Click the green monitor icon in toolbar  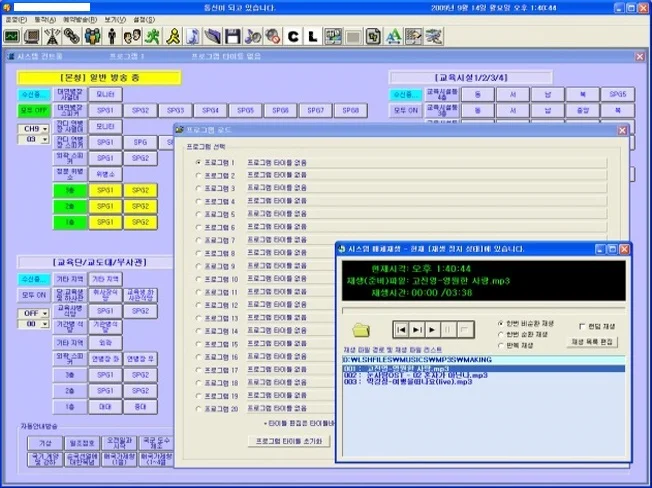12,36
